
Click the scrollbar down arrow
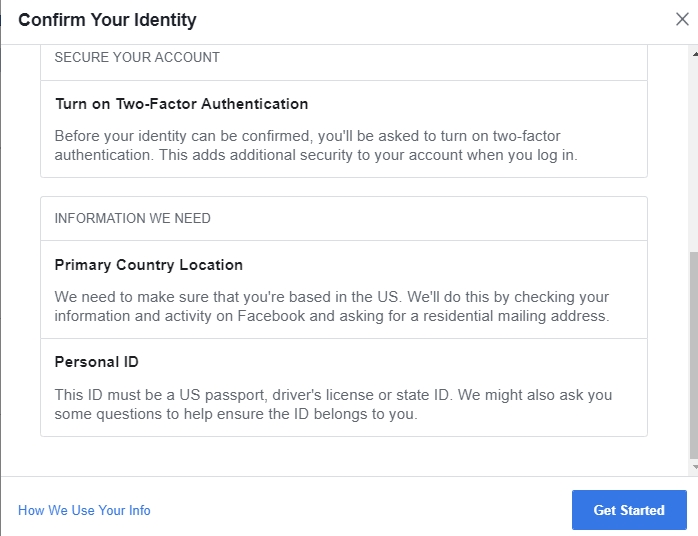click(694, 467)
